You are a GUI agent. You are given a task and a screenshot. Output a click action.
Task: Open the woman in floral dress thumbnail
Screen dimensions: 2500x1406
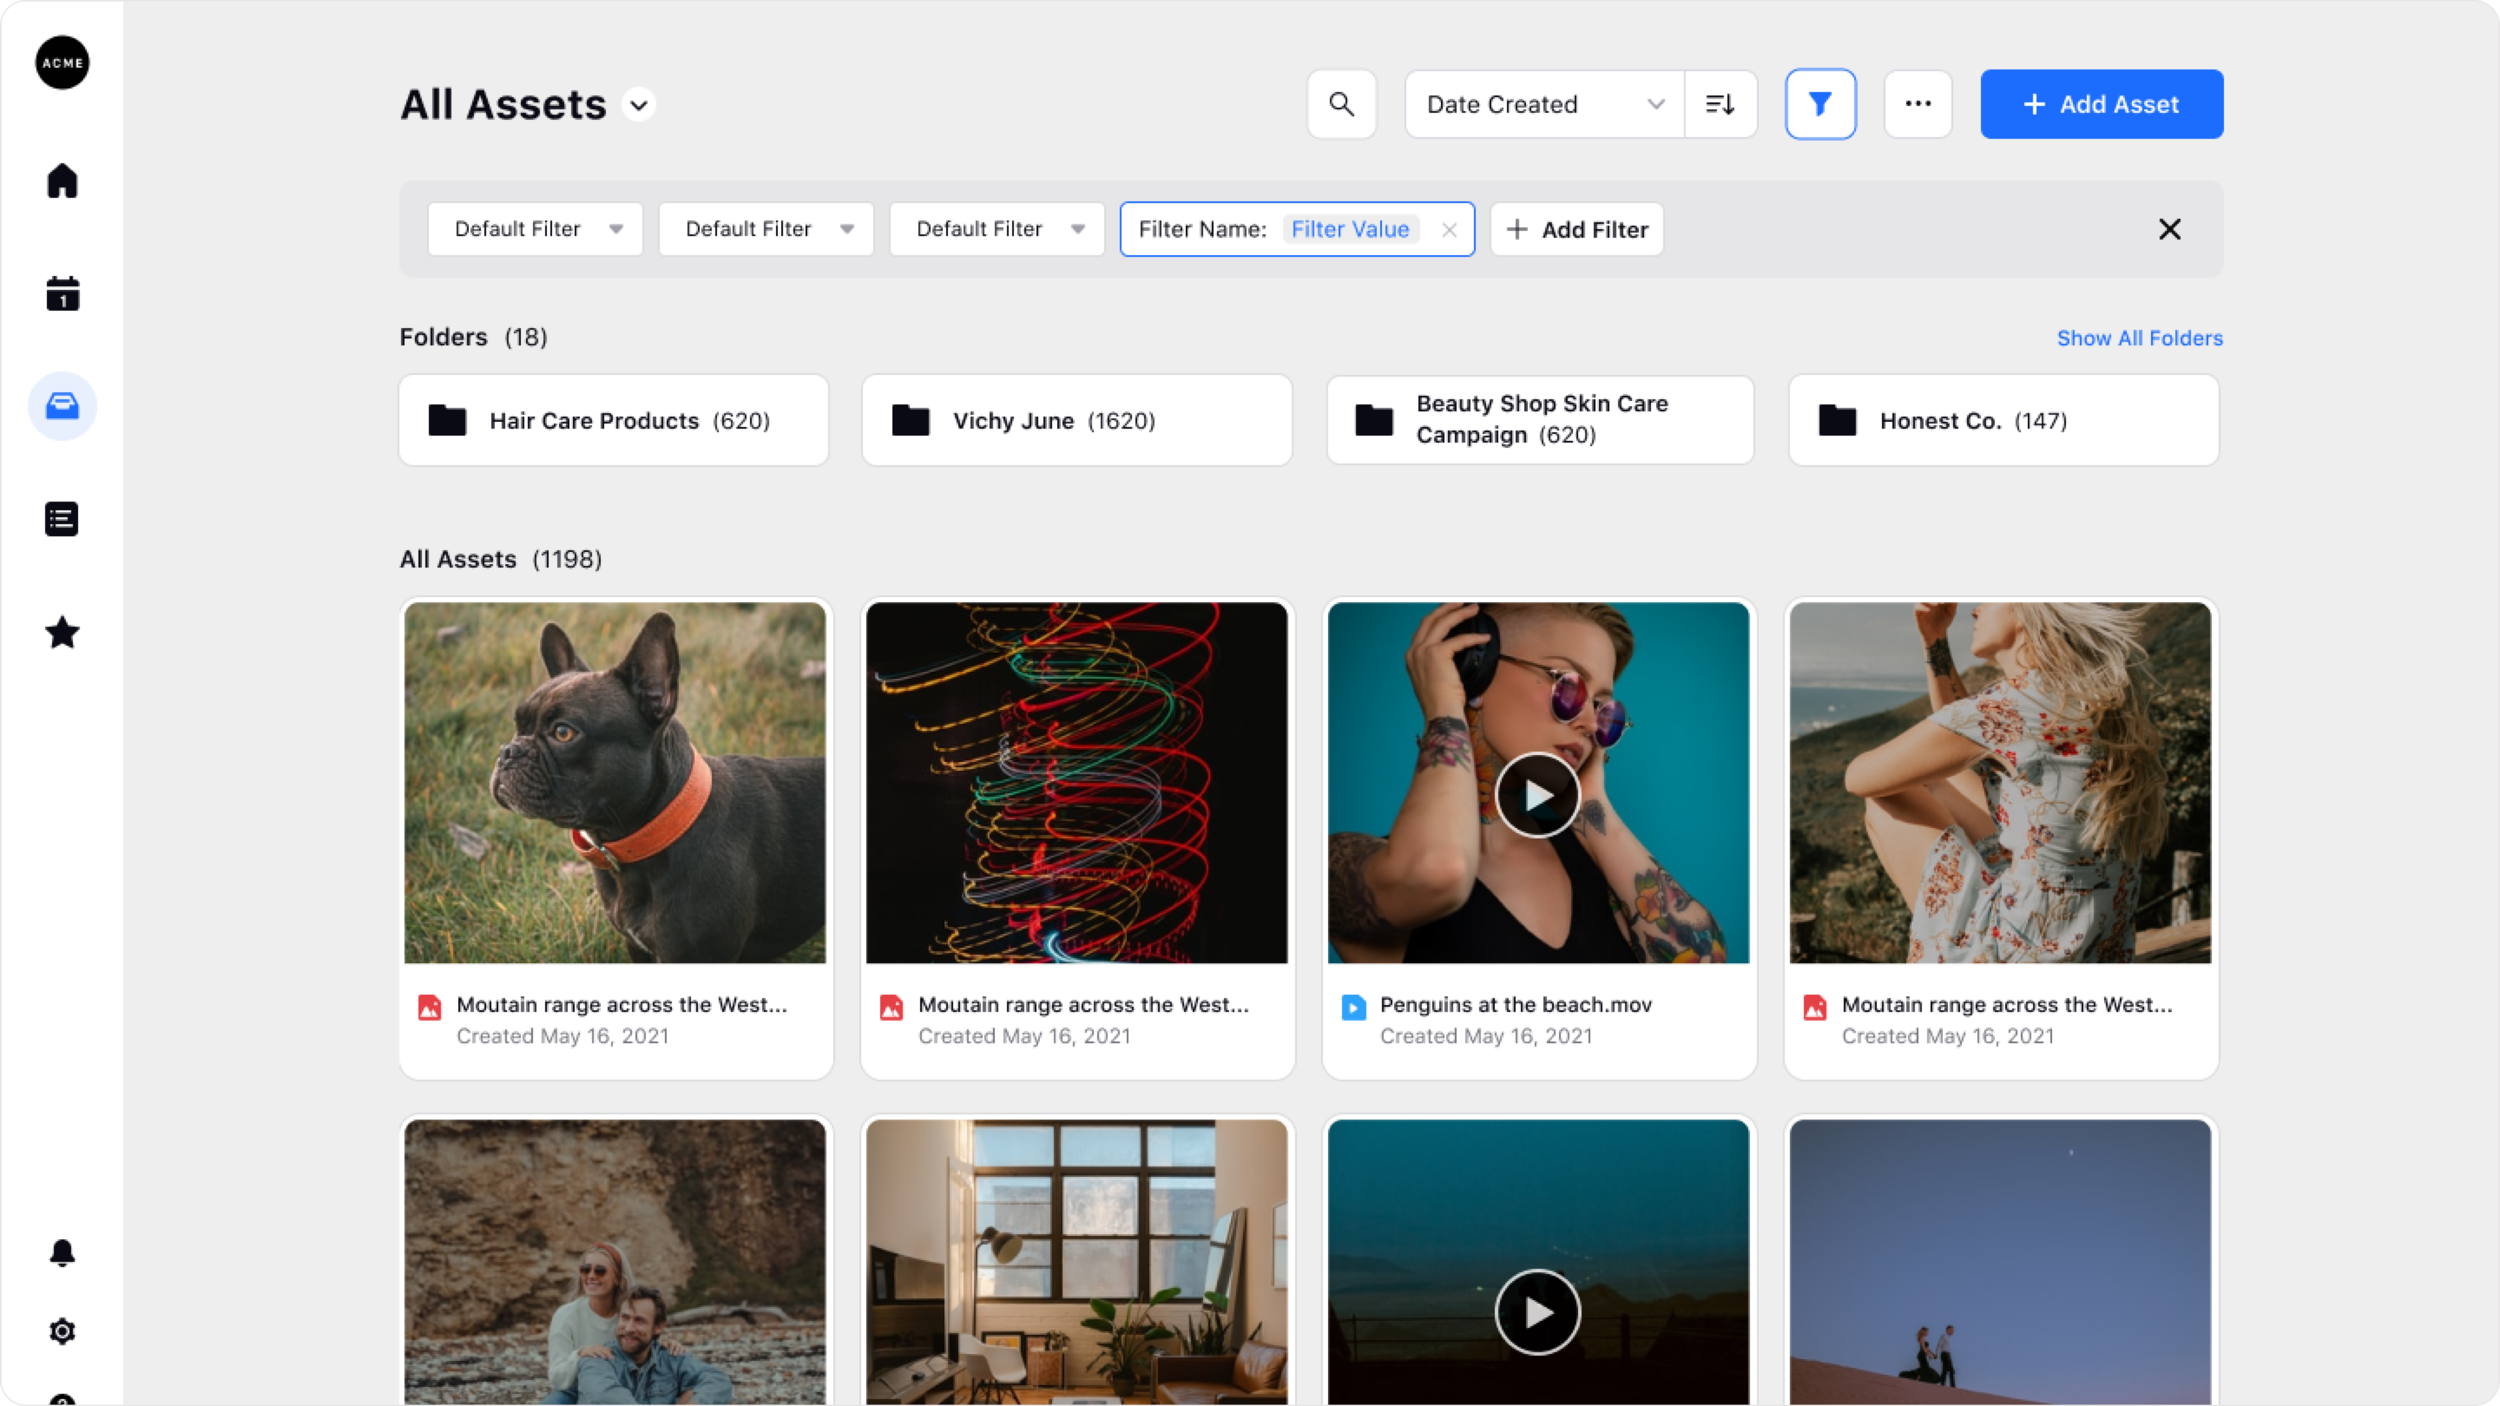point(2000,782)
